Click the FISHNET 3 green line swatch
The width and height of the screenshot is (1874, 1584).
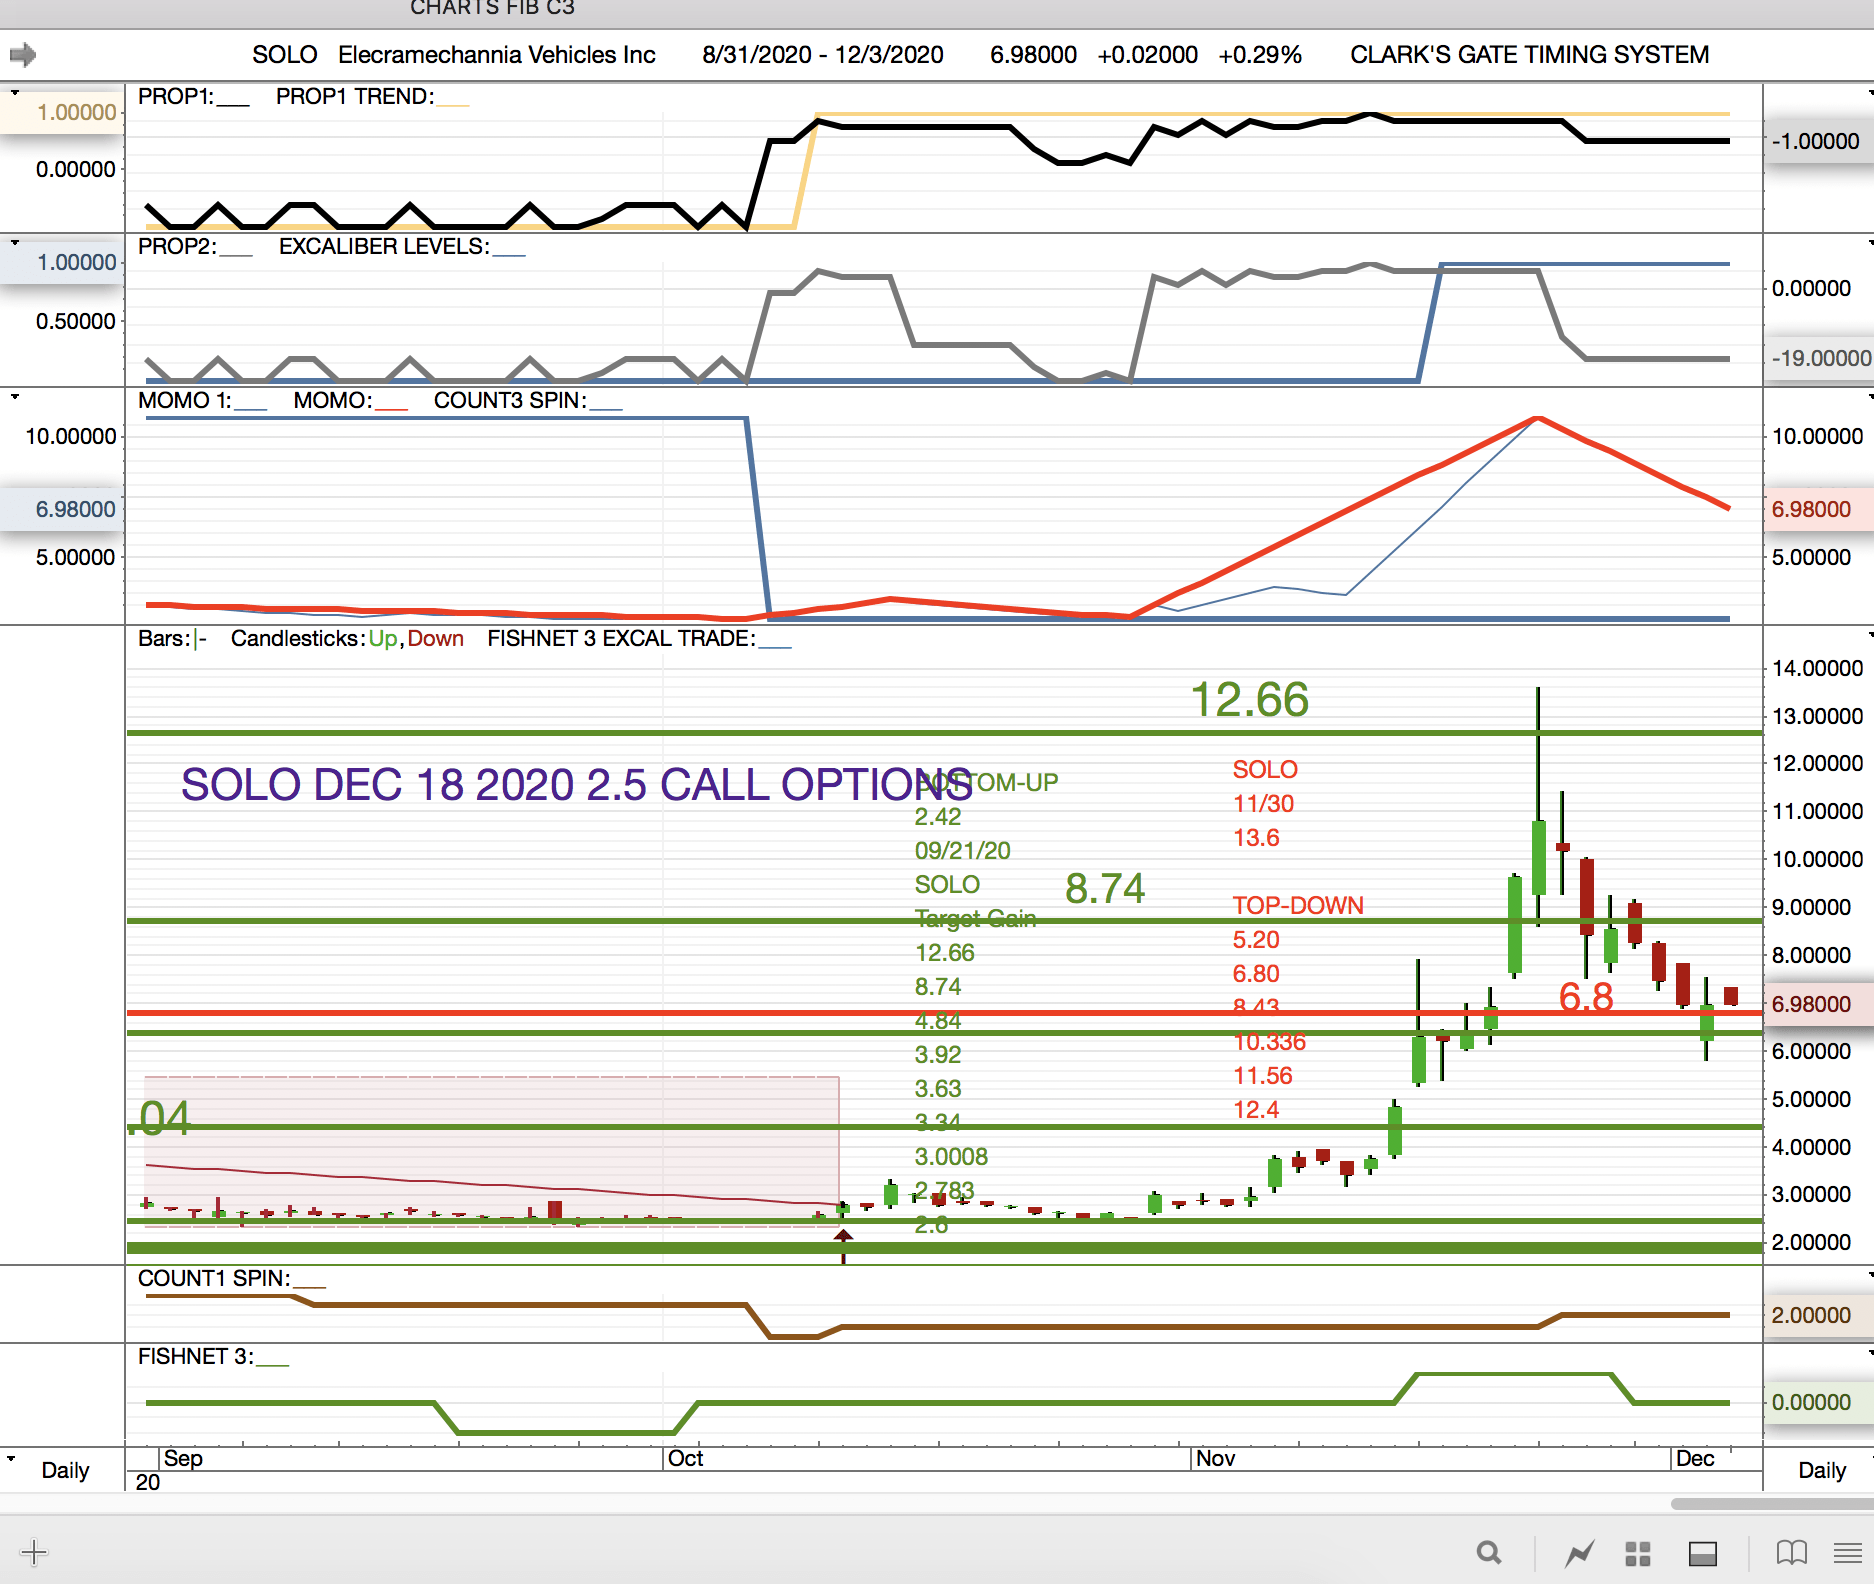click(273, 1363)
